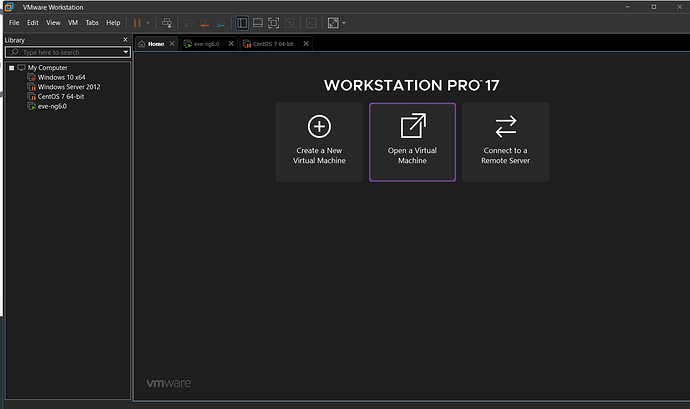Open the File menu
Screen dimensions: 690x409
[x=14, y=22]
